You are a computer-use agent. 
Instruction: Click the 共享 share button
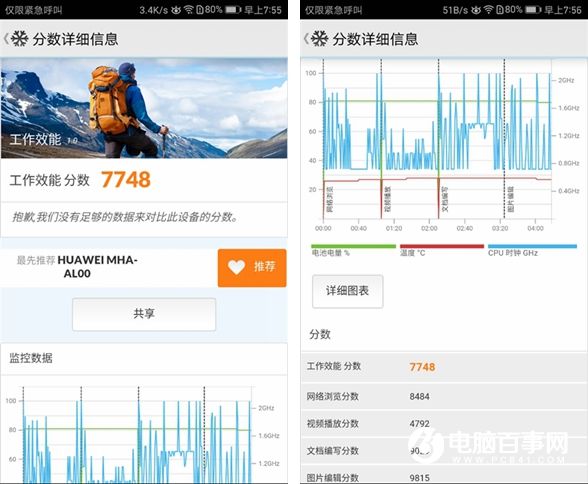[144, 314]
